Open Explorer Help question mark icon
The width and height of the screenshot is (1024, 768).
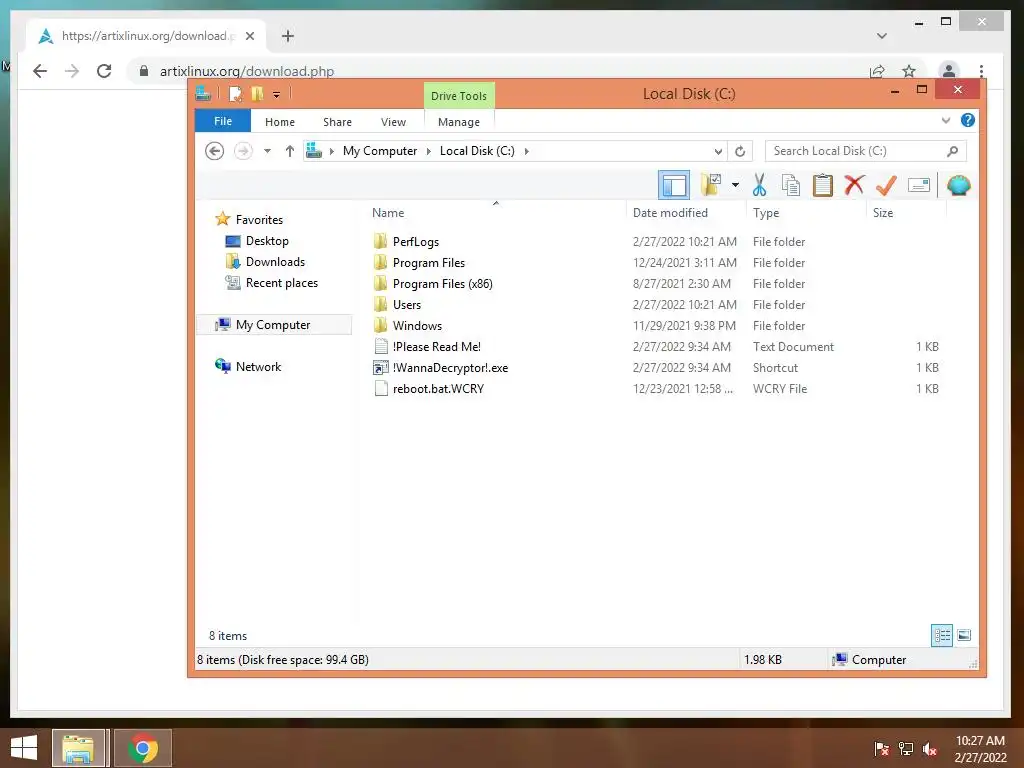click(968, 120)
